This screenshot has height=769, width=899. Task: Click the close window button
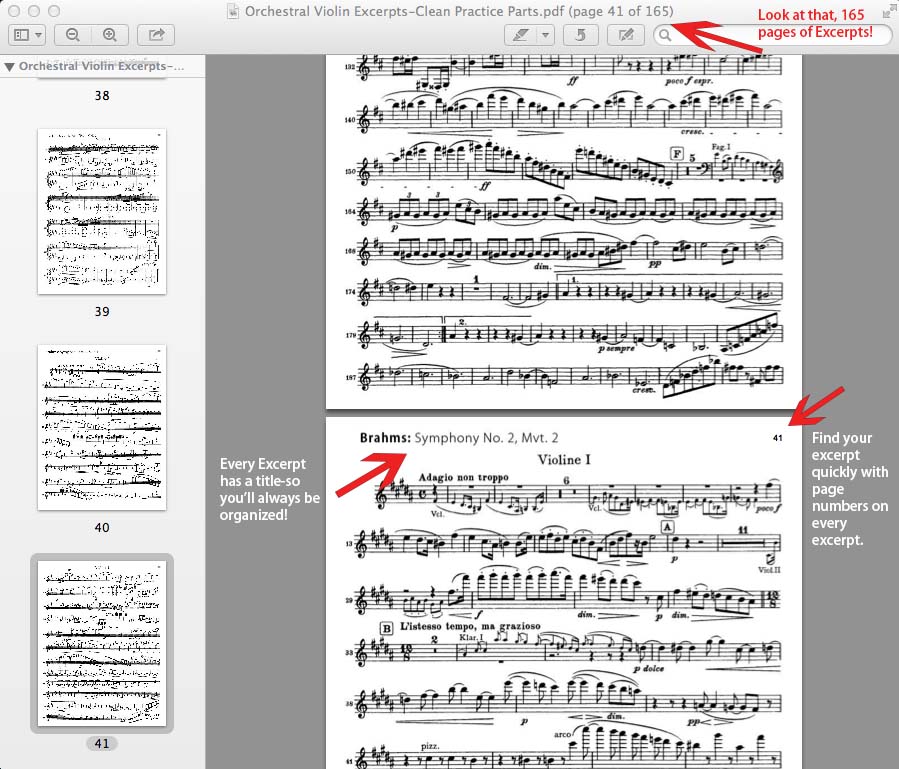(14, 11)
